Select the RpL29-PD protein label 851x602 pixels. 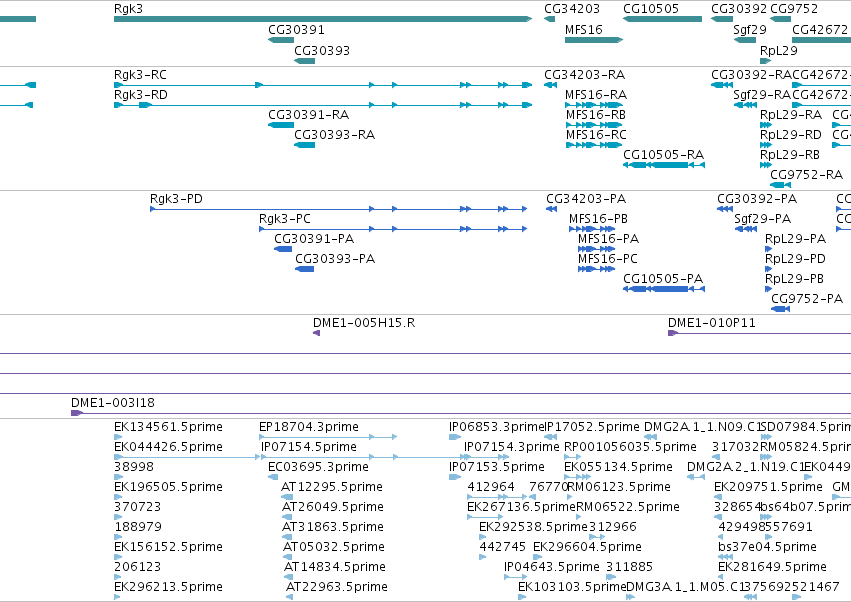(x=795, y=259)
